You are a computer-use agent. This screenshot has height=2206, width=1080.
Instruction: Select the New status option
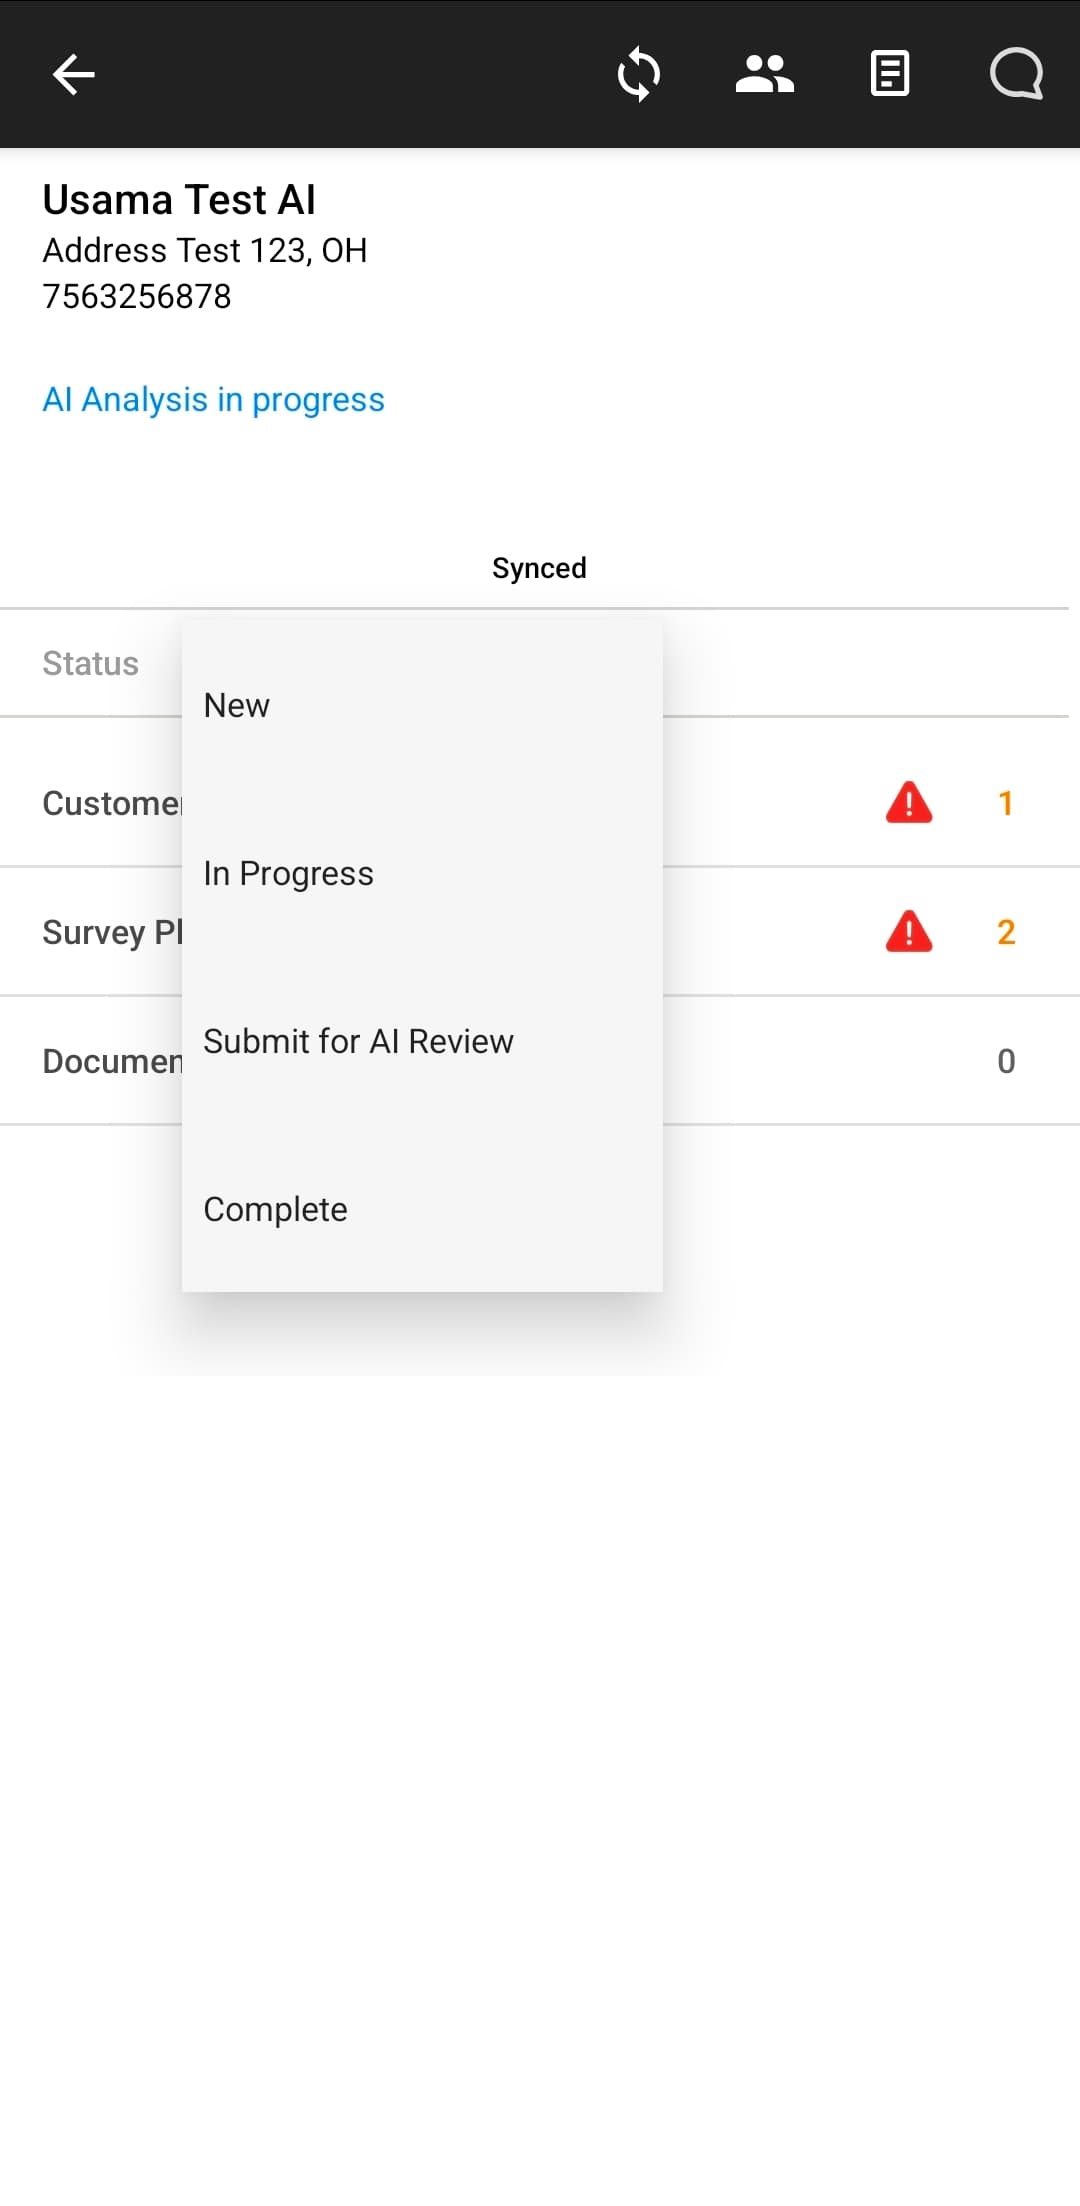click(422, 705)
